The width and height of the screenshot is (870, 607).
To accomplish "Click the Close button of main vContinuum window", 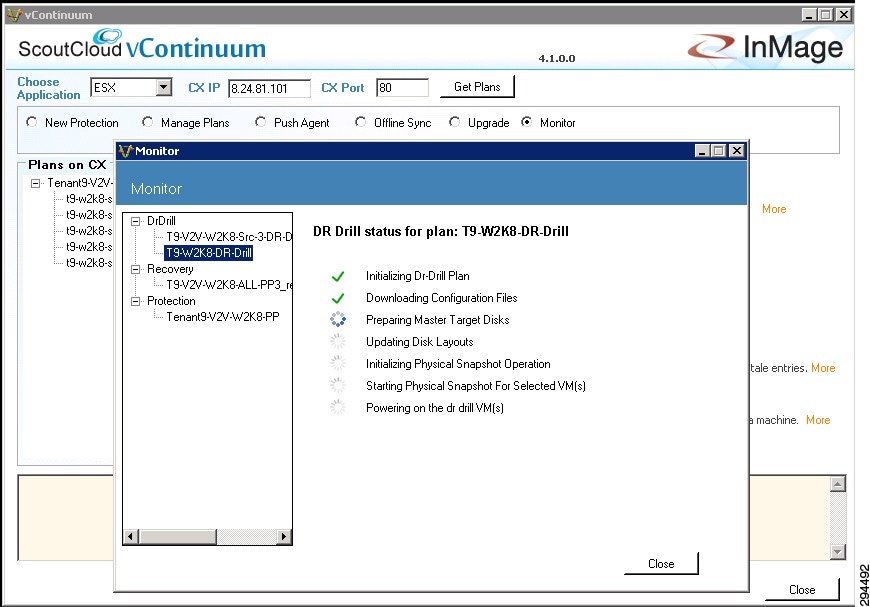I will (802, 590).
